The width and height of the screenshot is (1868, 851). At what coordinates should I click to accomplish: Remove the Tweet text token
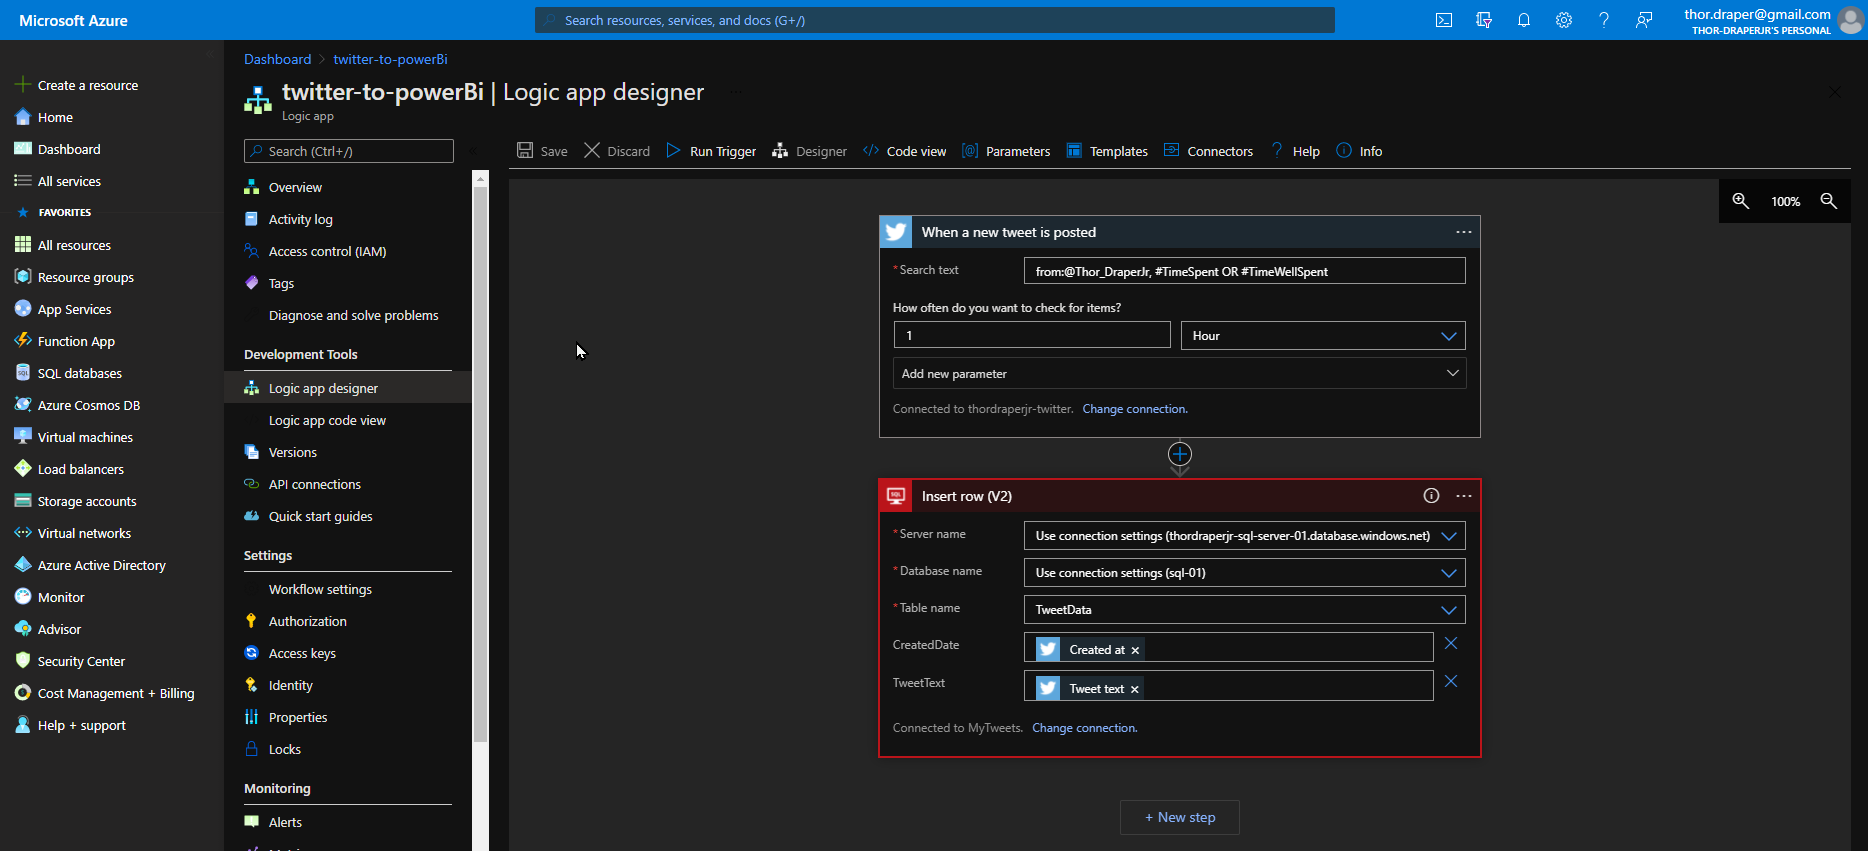point(1135,689)
